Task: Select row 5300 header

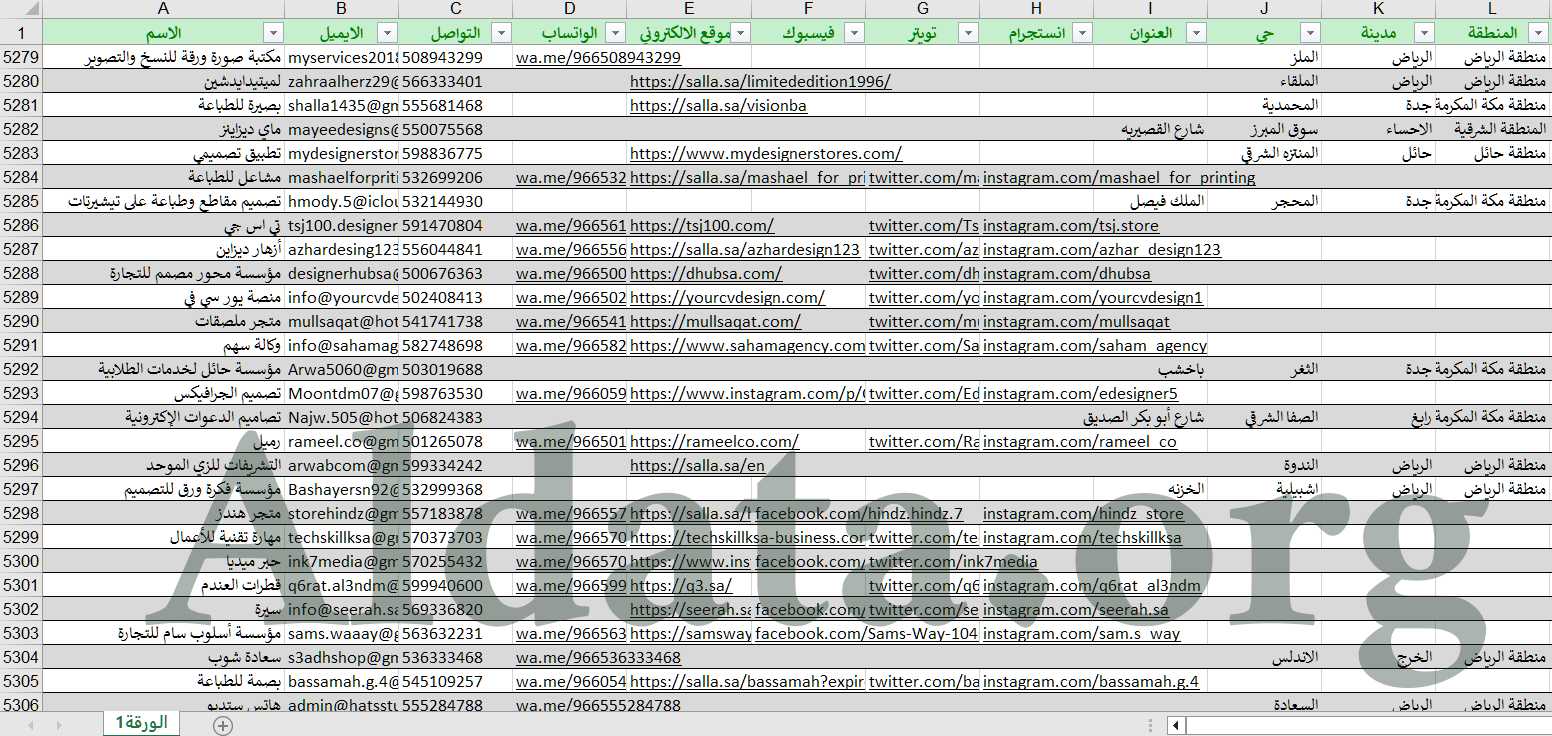Action: pyautogui.click(x=20, y=562)
